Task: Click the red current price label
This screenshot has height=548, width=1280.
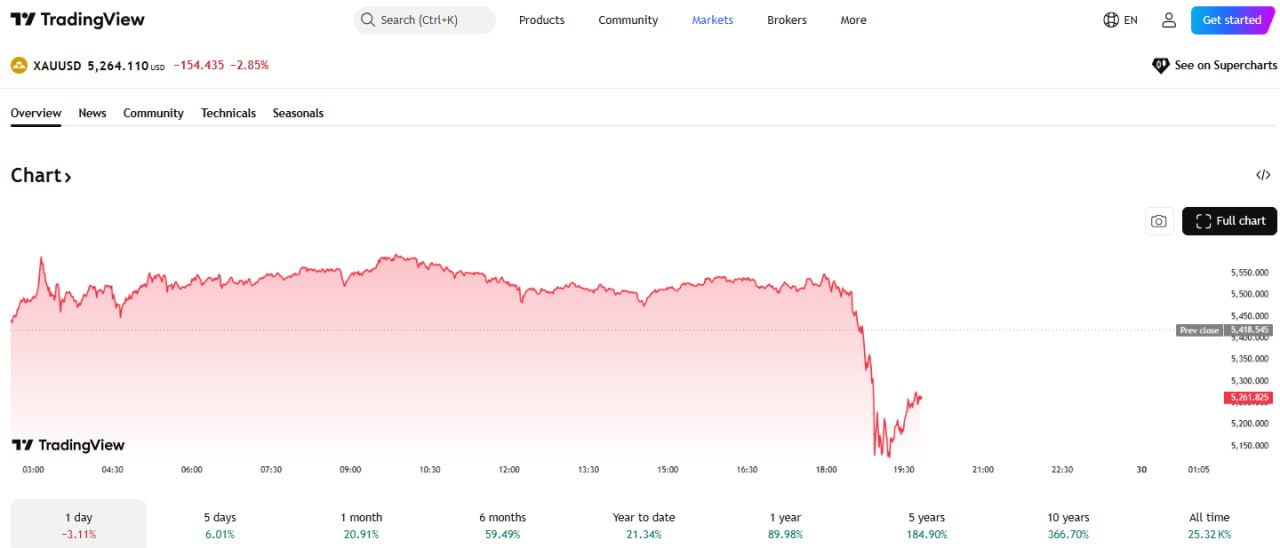Action: click(x=1248, y=398)
